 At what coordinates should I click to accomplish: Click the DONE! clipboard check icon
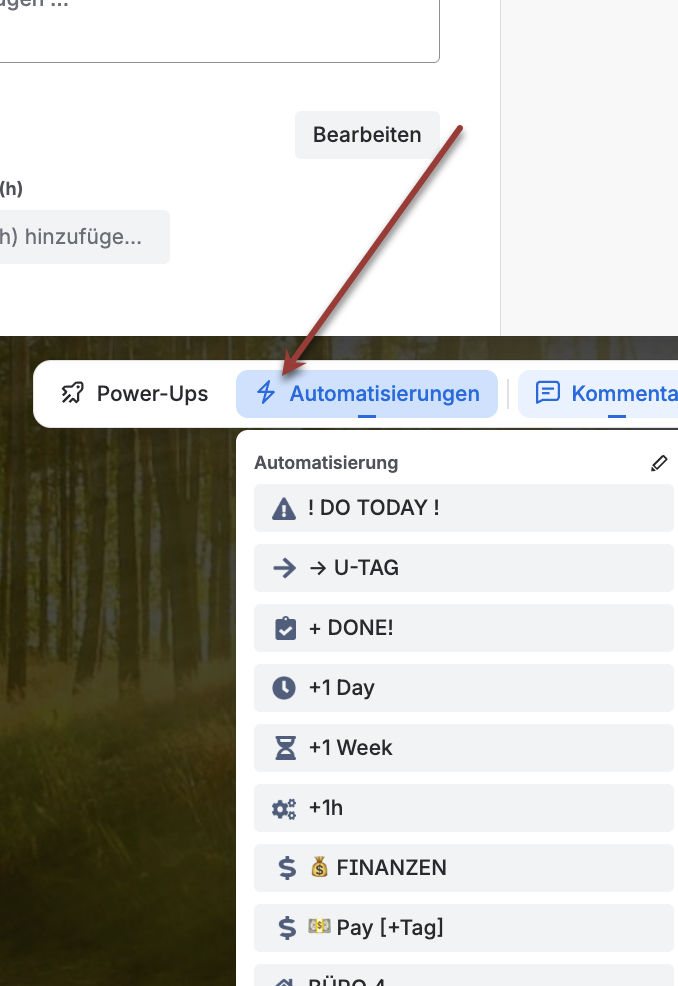[285, 628]
